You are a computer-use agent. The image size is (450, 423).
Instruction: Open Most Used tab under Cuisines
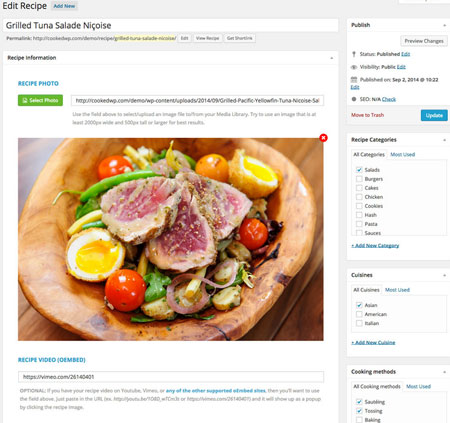[x=397, y=290]
